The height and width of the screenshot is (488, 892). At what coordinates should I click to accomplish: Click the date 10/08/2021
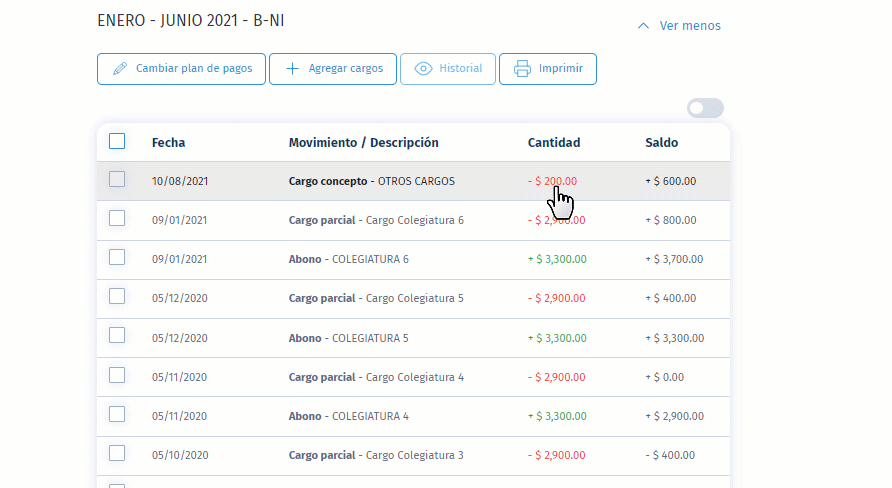point(180,181)
